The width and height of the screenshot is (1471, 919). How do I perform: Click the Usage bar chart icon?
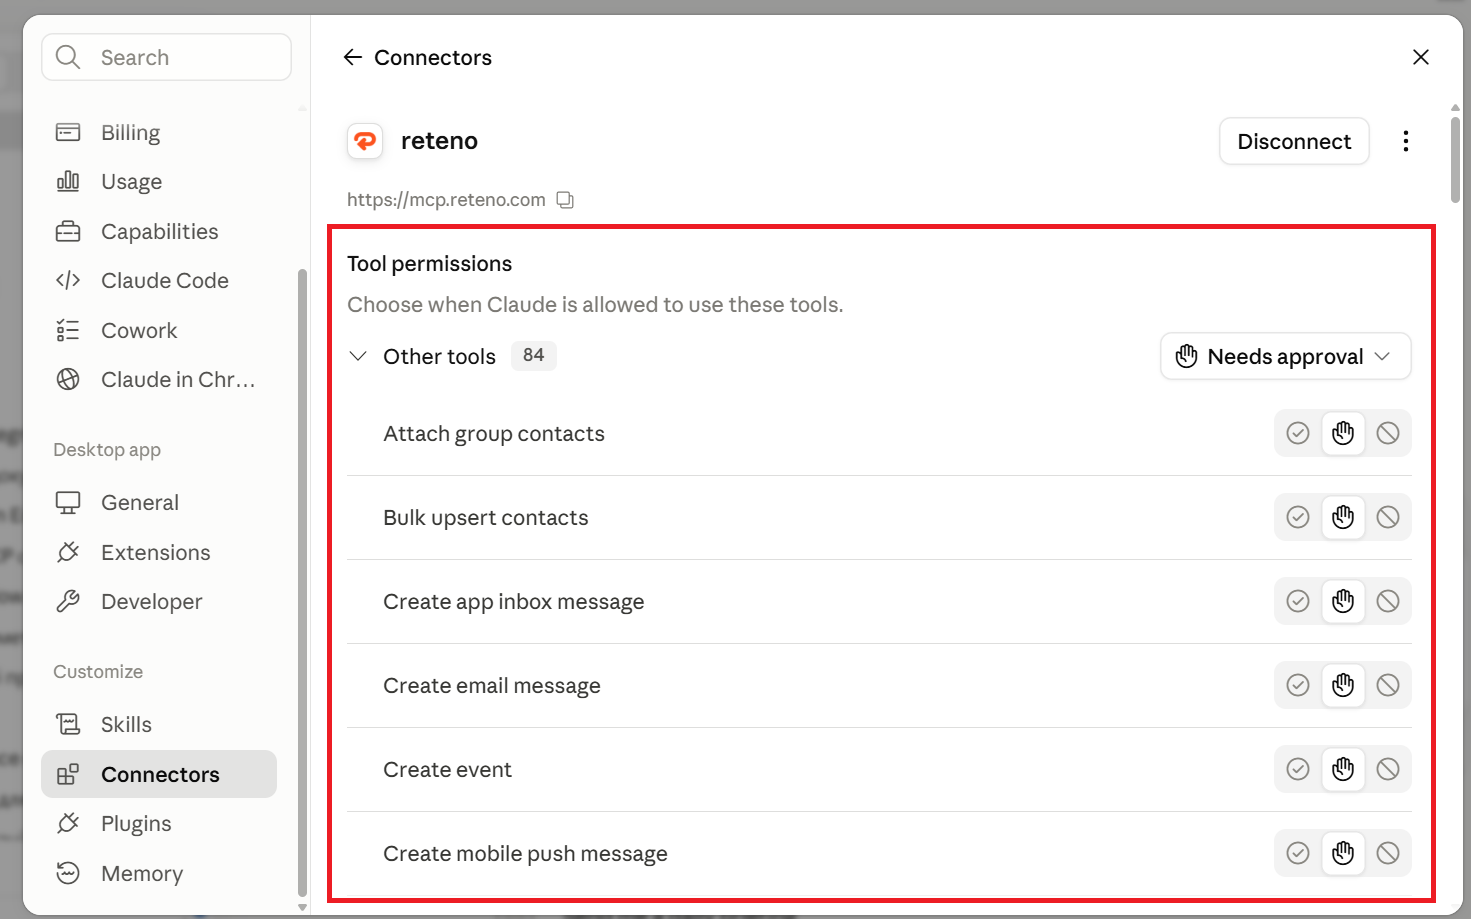68,181
